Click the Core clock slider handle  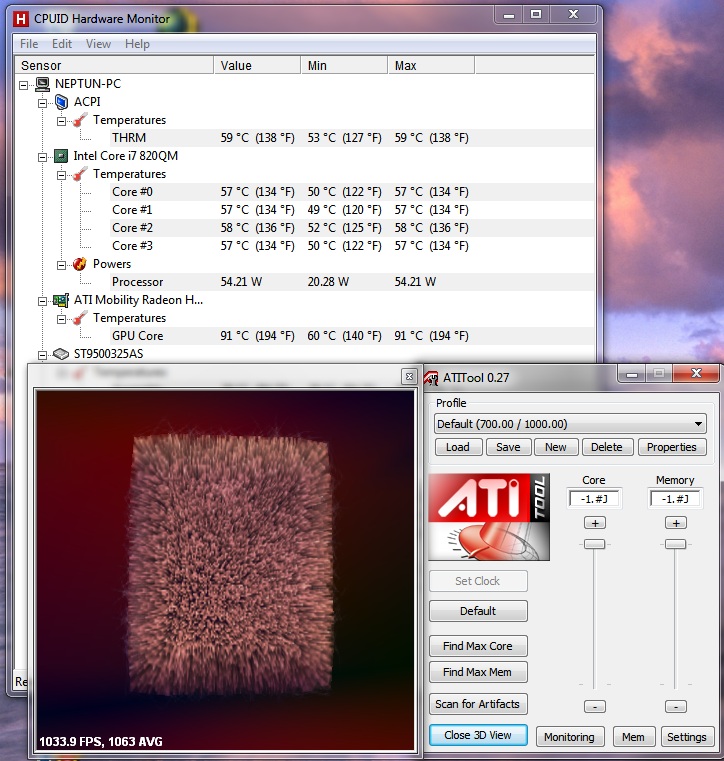594,544
